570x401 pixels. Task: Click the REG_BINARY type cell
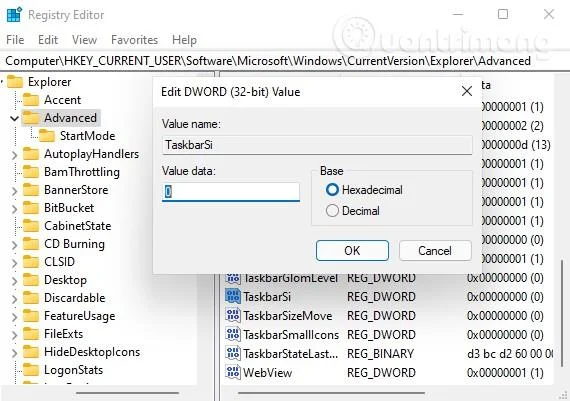381,353
